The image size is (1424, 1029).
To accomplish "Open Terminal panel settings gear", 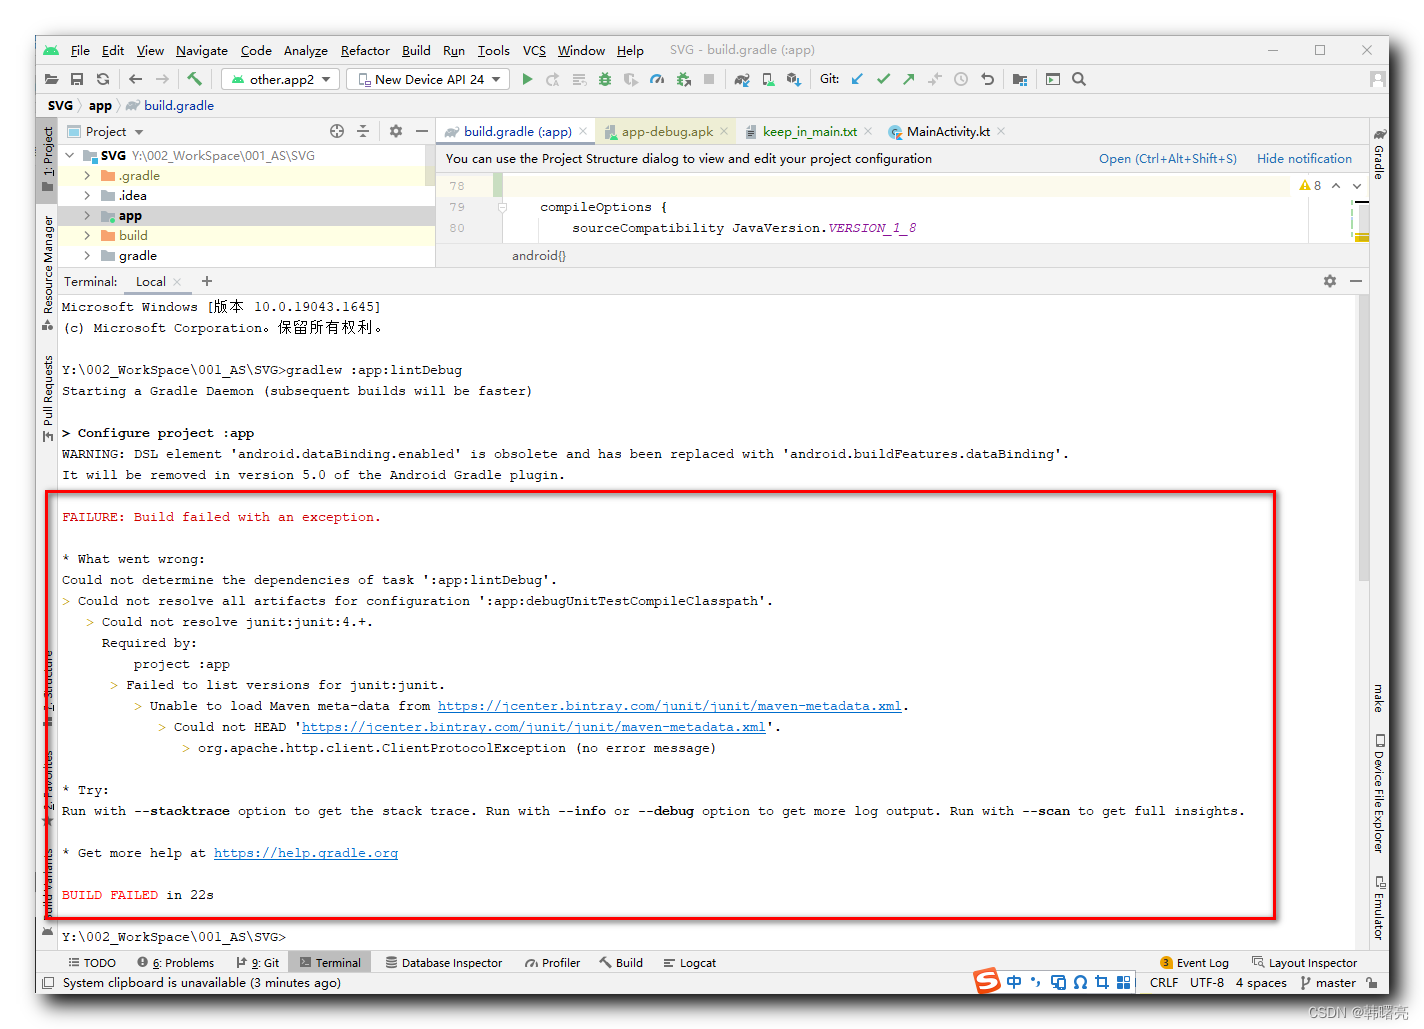I will pos(1330,281).
